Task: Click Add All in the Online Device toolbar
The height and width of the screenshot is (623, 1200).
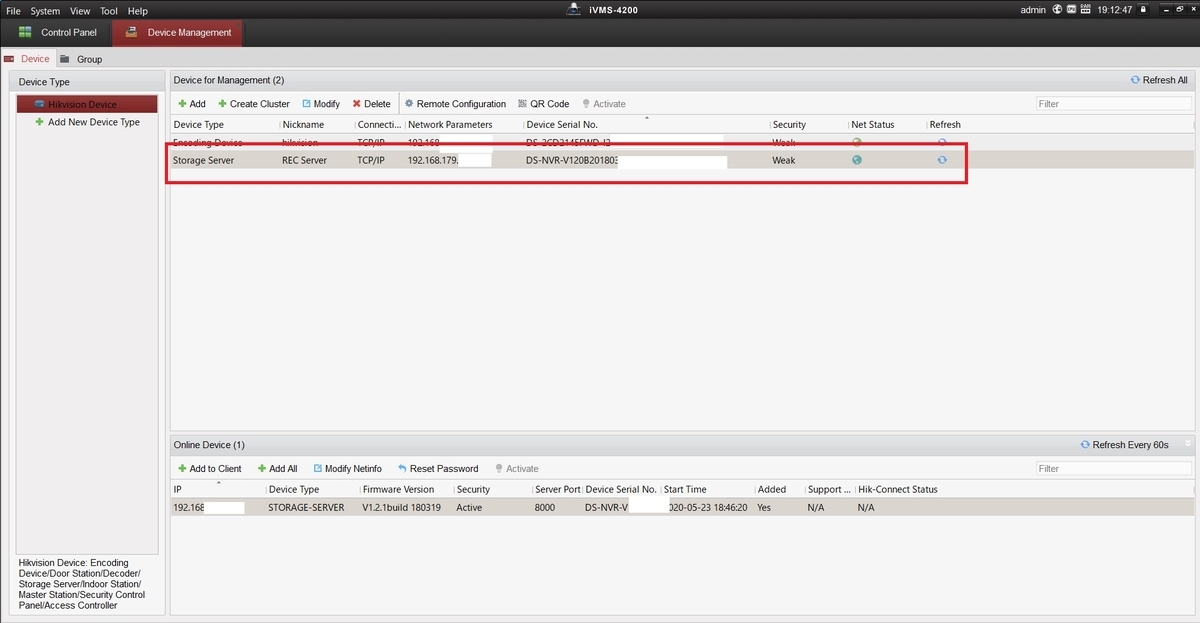Action: (x=277, y=469)
